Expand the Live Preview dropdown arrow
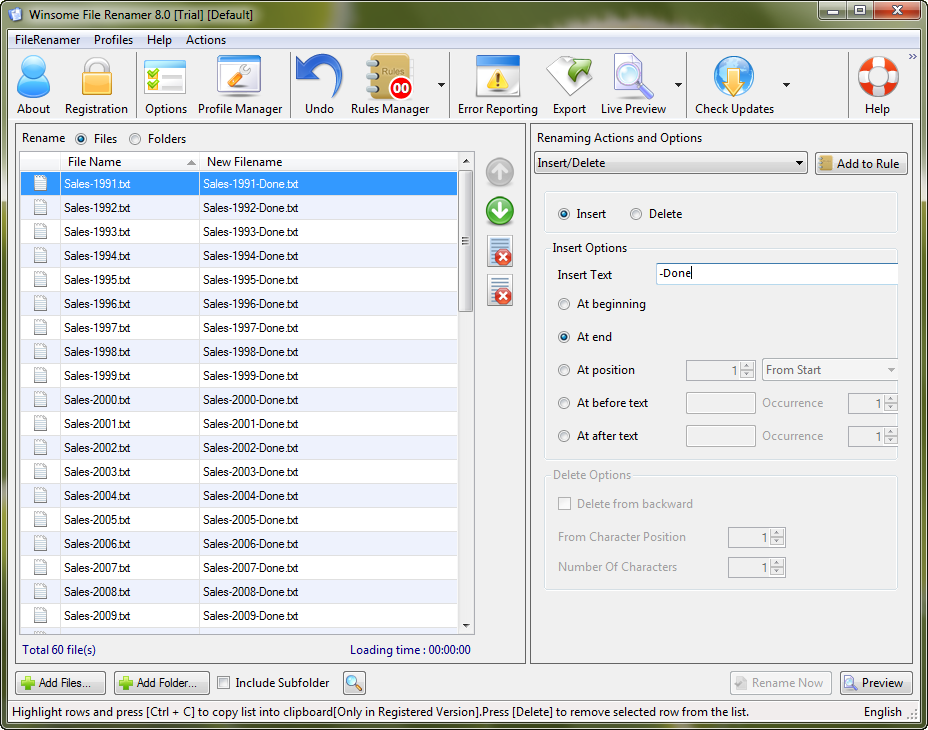 [678, 85]
